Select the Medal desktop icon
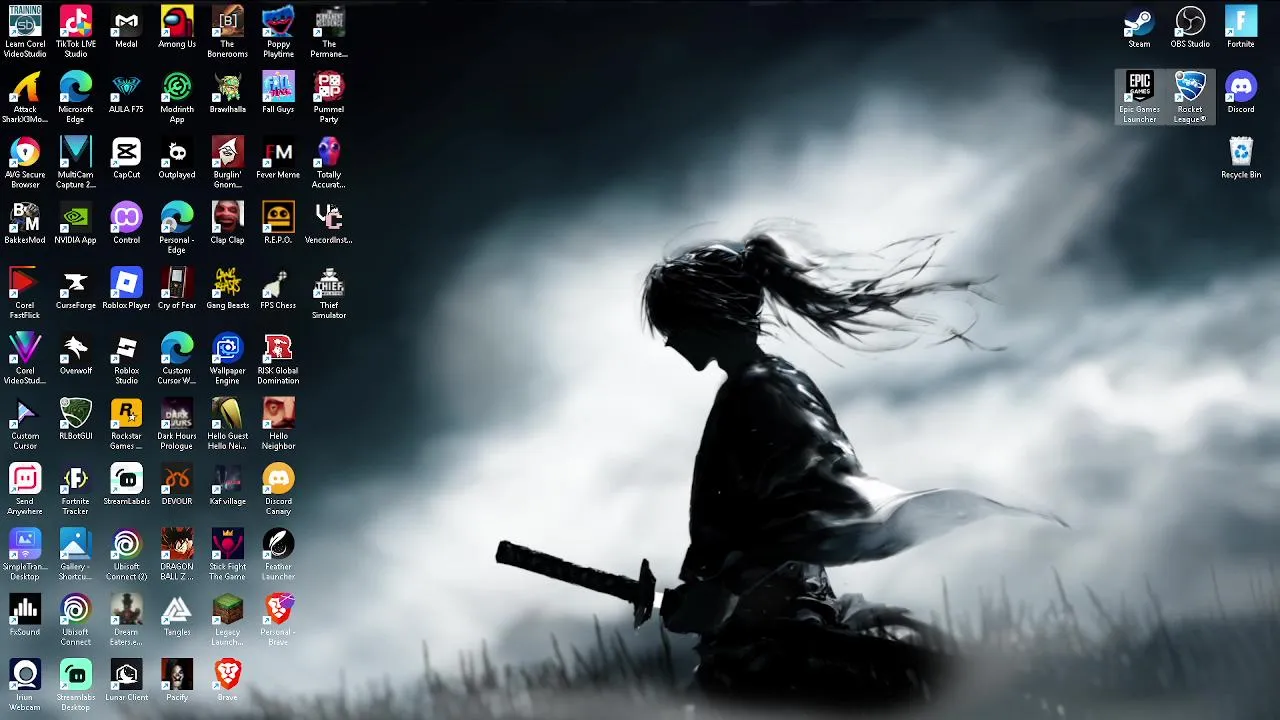 pos(126,22)
